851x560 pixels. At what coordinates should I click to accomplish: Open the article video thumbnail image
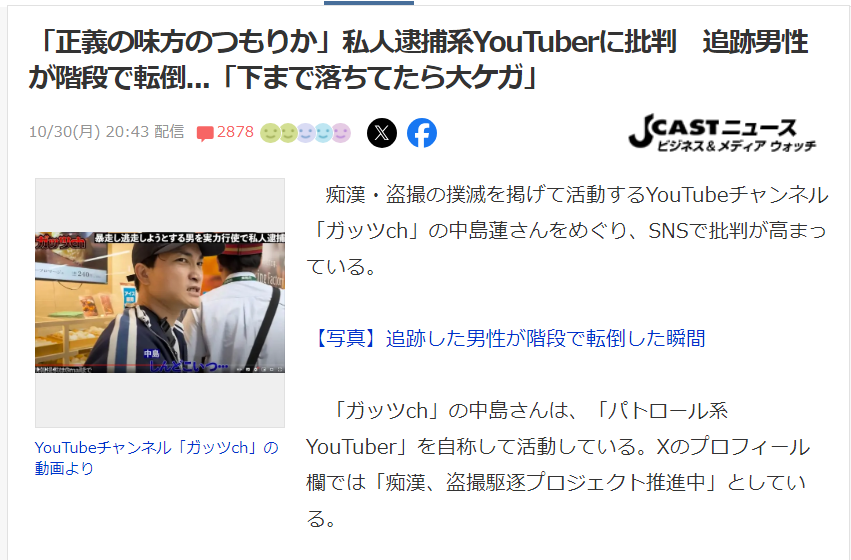pyautogui.click(x=160, y=302)
